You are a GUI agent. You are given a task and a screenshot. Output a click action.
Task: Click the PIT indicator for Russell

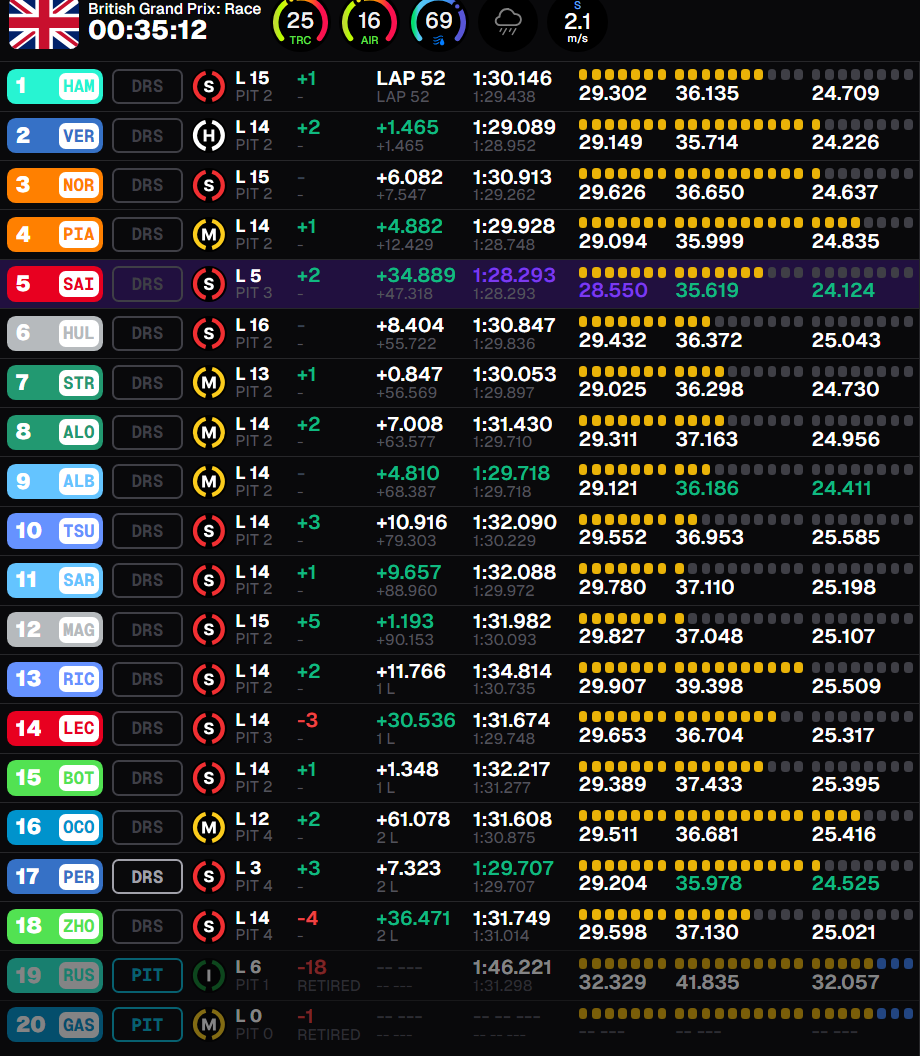[147, 975]
